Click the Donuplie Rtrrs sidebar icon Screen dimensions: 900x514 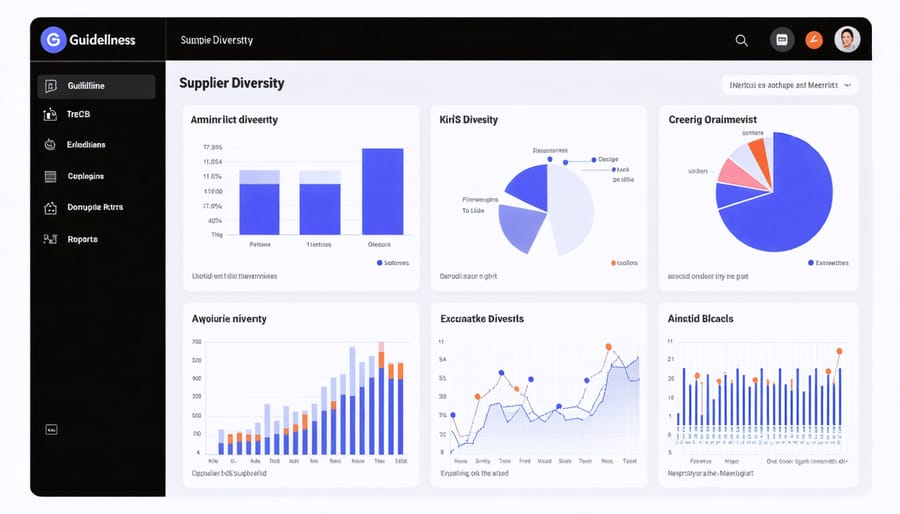click(50, 208)
